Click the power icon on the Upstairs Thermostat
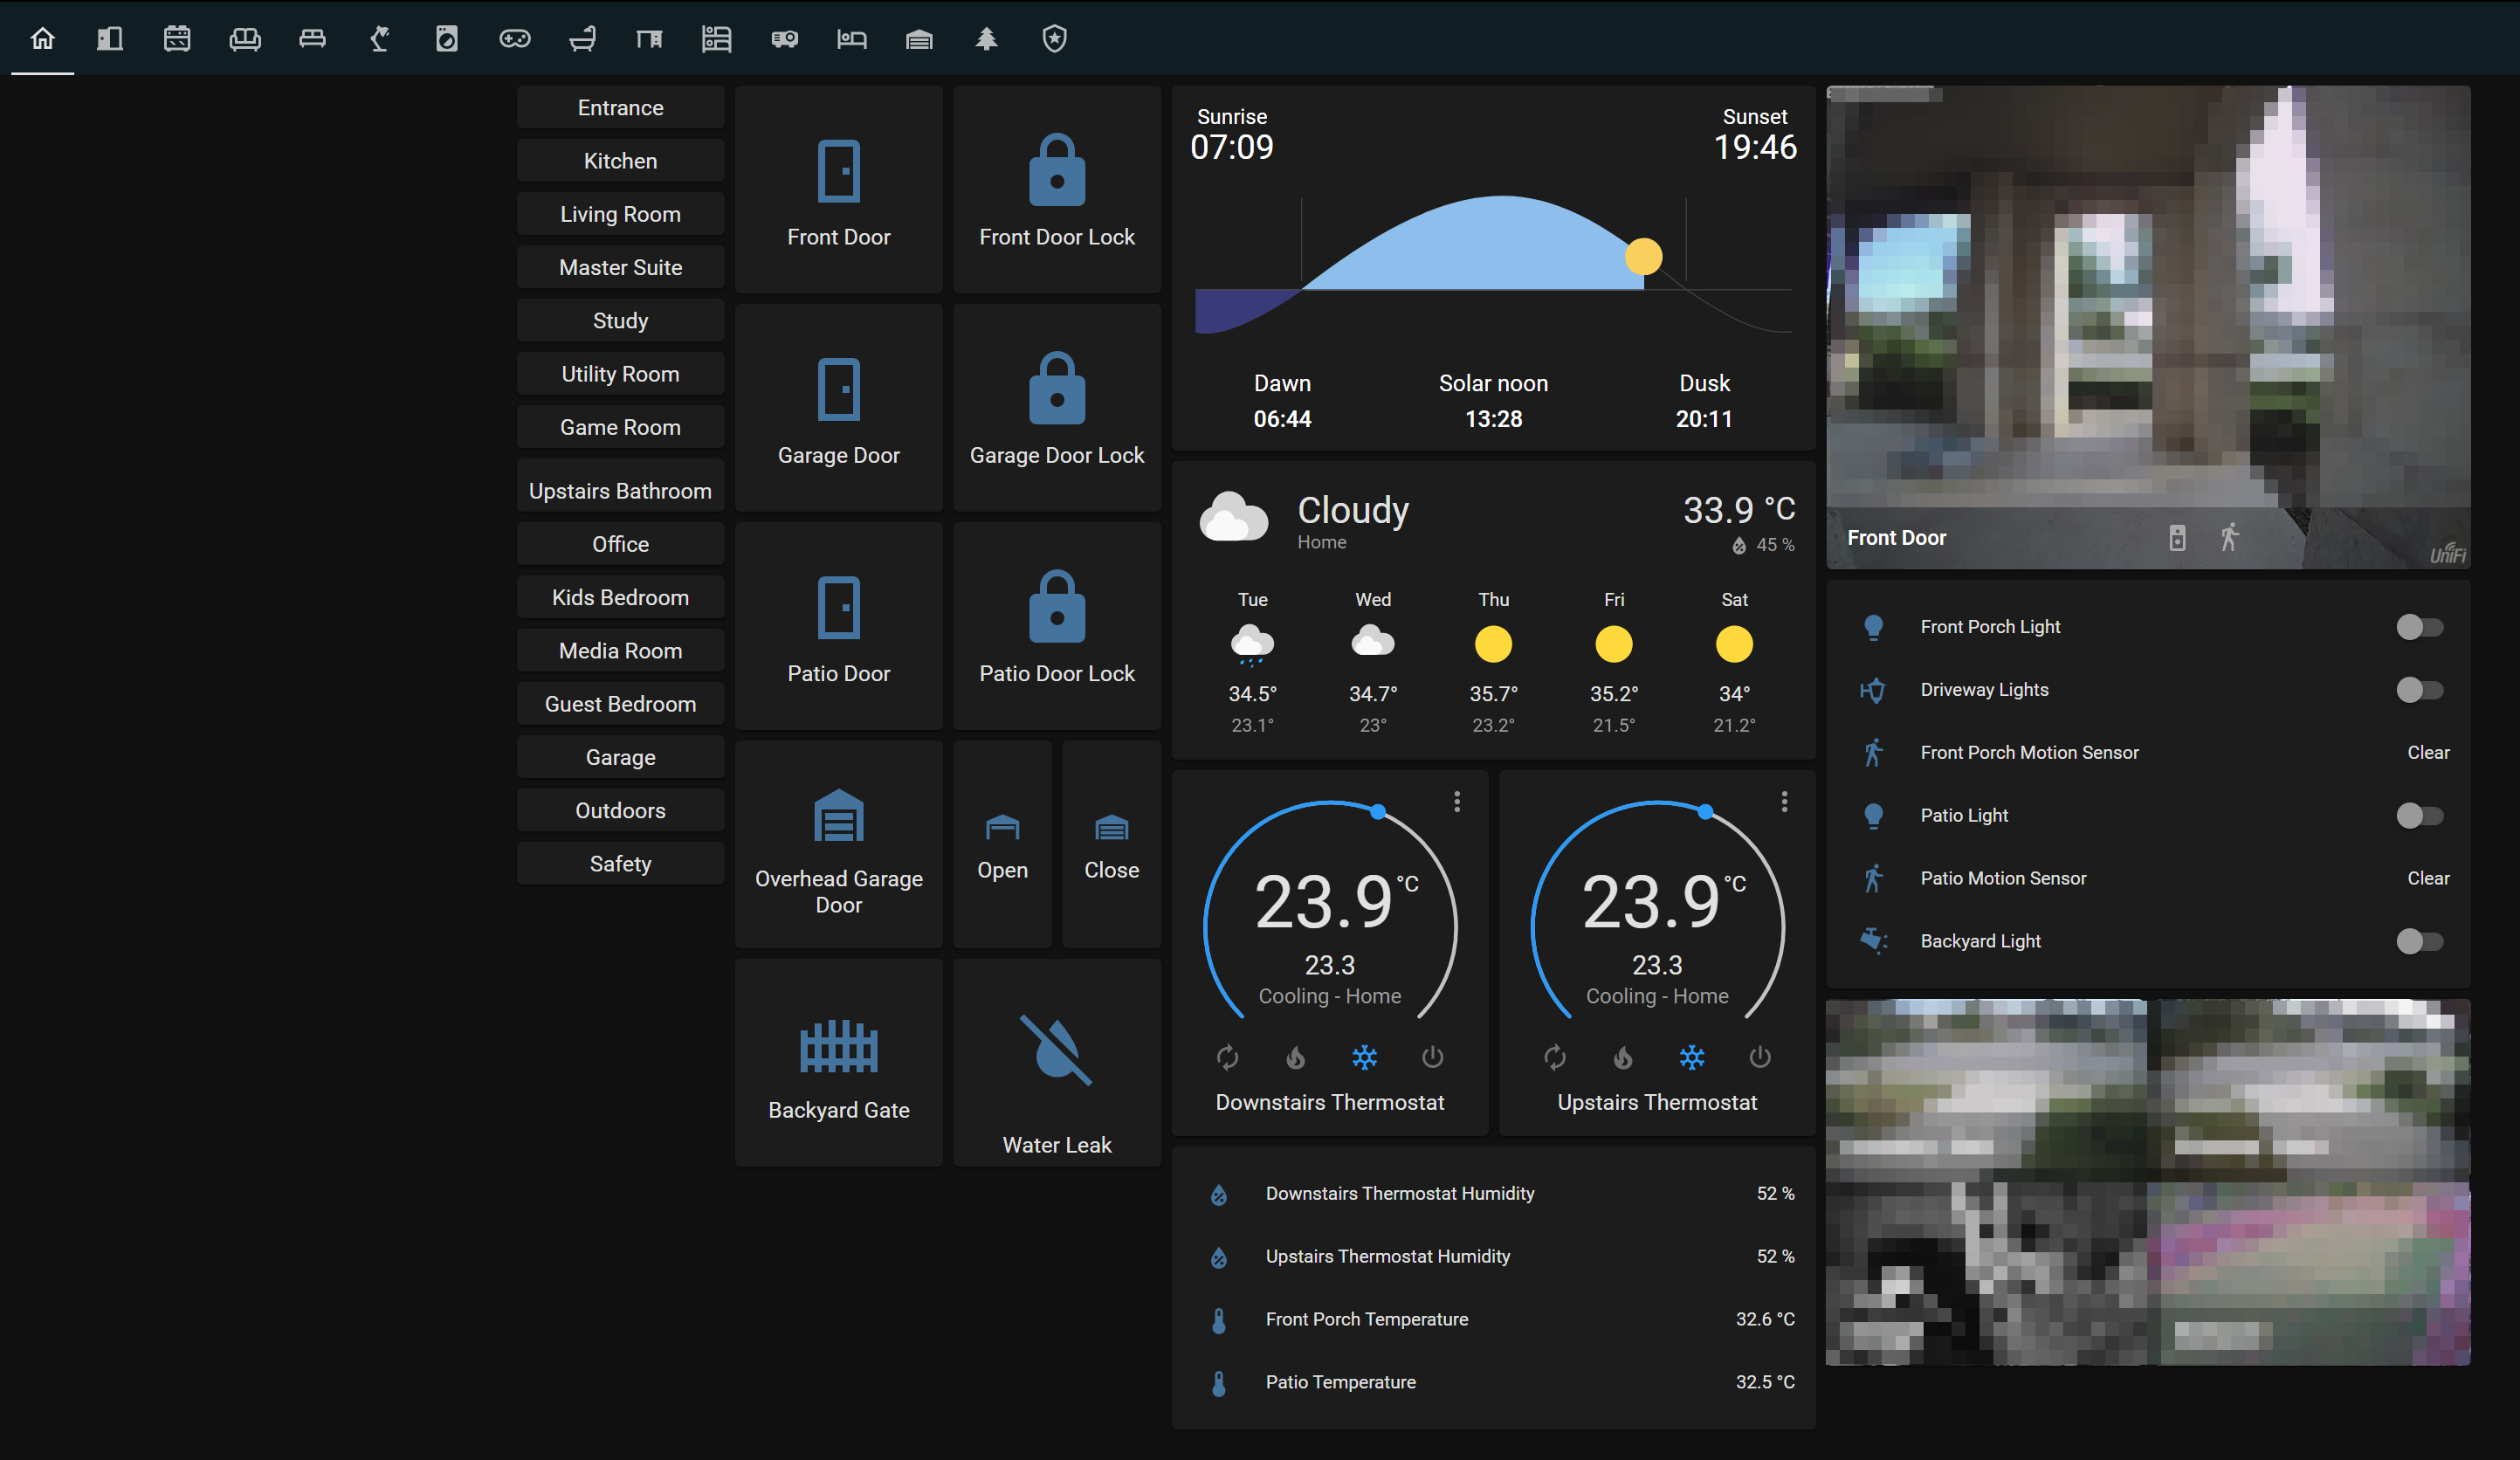2520x1460 pixels. tap(1759, 1057)
